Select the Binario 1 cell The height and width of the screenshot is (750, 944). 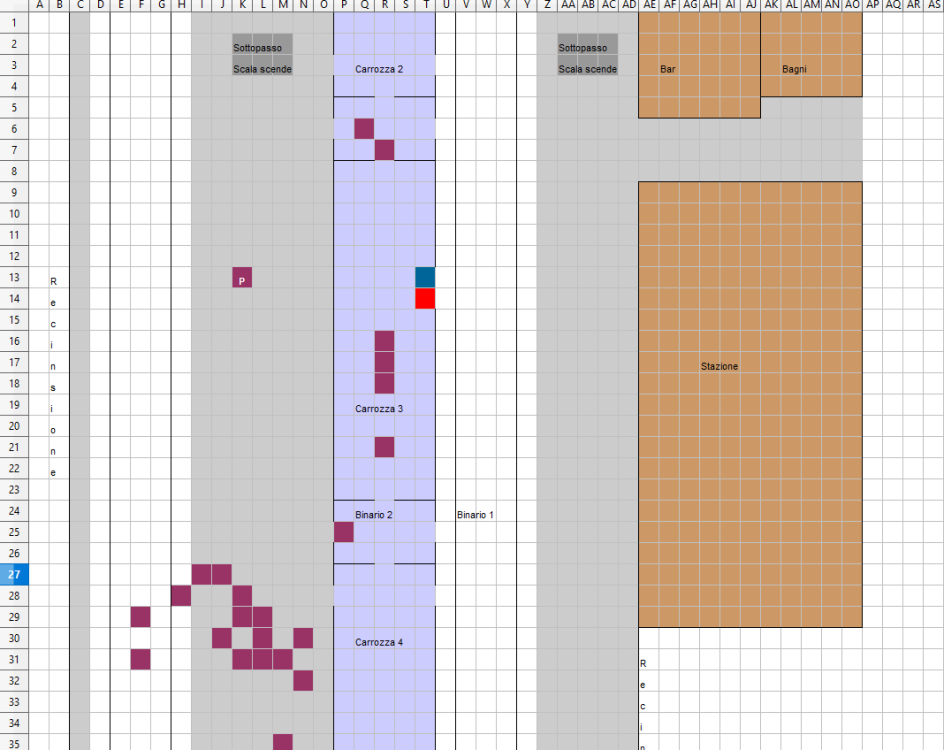(x=475, y=515)
